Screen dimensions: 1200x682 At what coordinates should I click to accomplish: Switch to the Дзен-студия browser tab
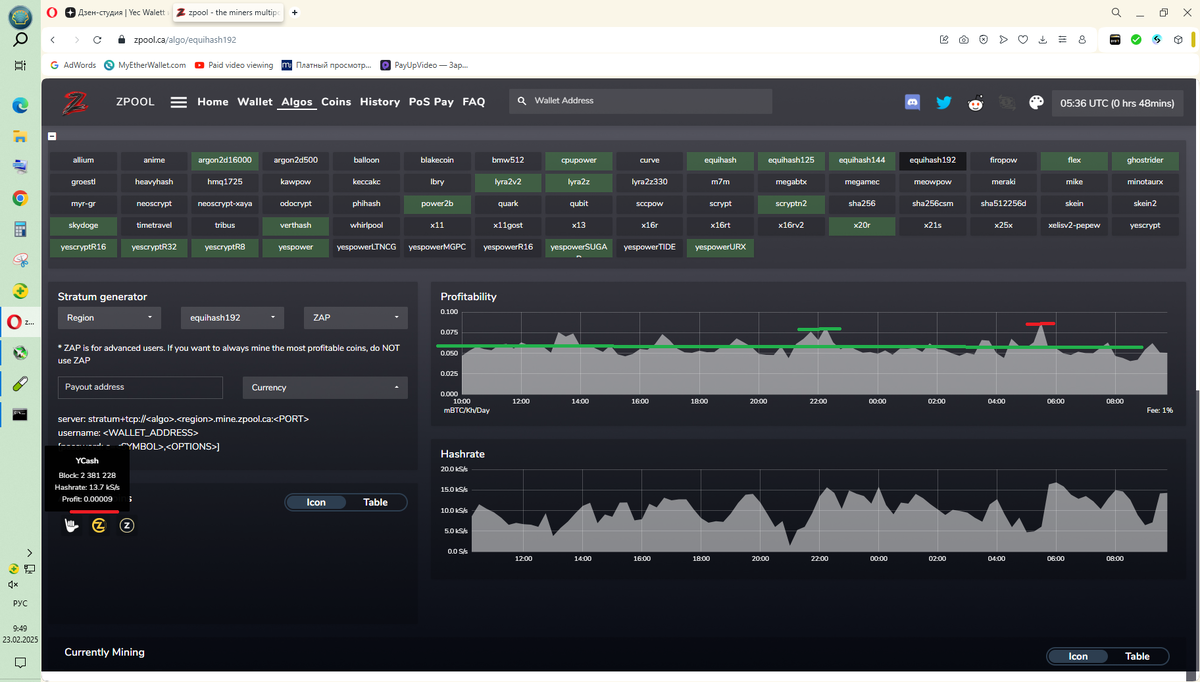tap(116, 12)
